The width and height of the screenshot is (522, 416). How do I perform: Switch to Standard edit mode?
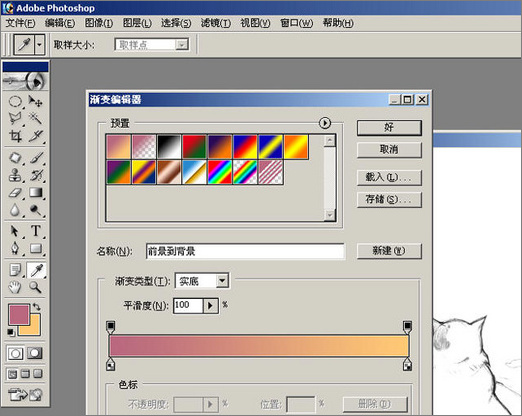(x=15, y=353)
